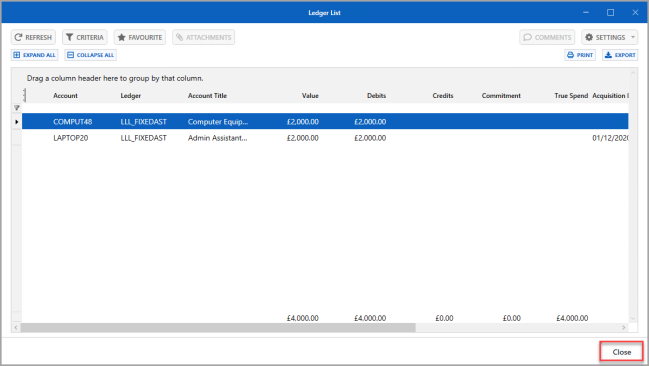Click the £2,000.00 debits cell for LAPTOP20
Screen dimensions: 649x366
tap(370, 138)
